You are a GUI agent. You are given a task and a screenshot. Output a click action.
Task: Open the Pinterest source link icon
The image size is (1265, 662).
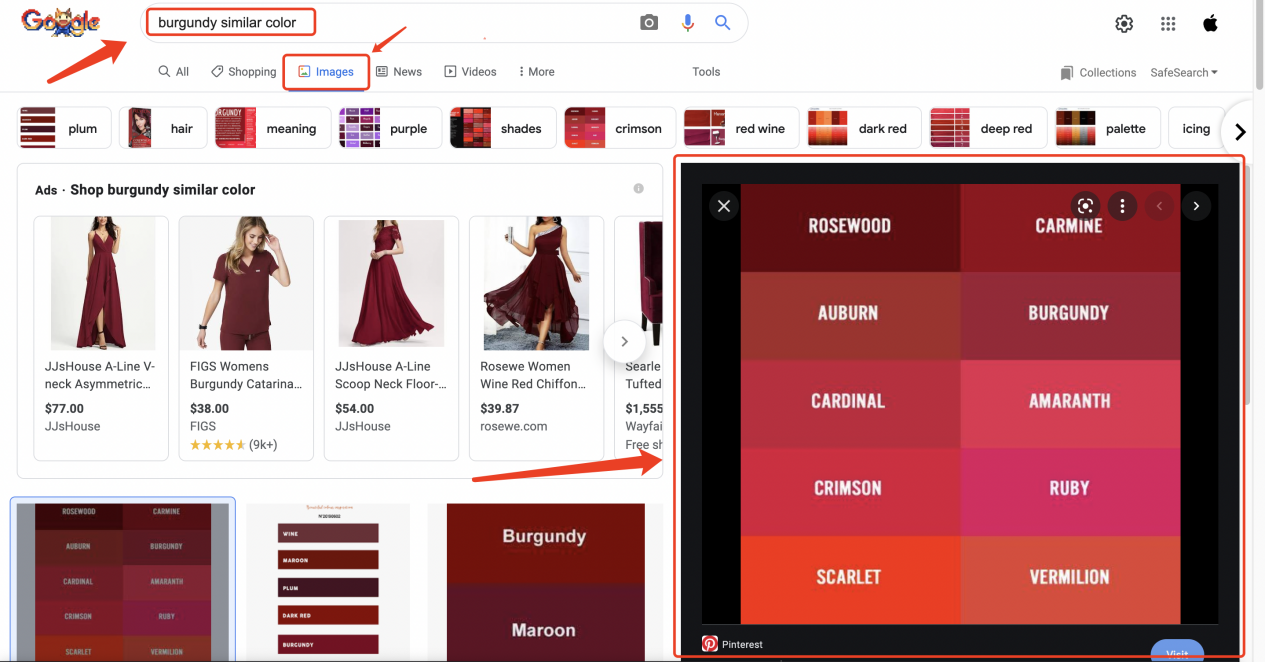coord(710,644)
